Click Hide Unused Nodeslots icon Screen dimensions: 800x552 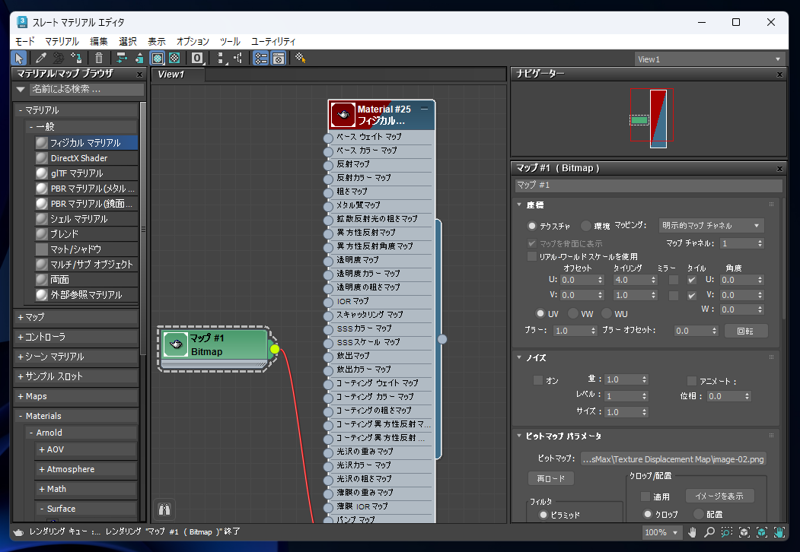point(139,58)
